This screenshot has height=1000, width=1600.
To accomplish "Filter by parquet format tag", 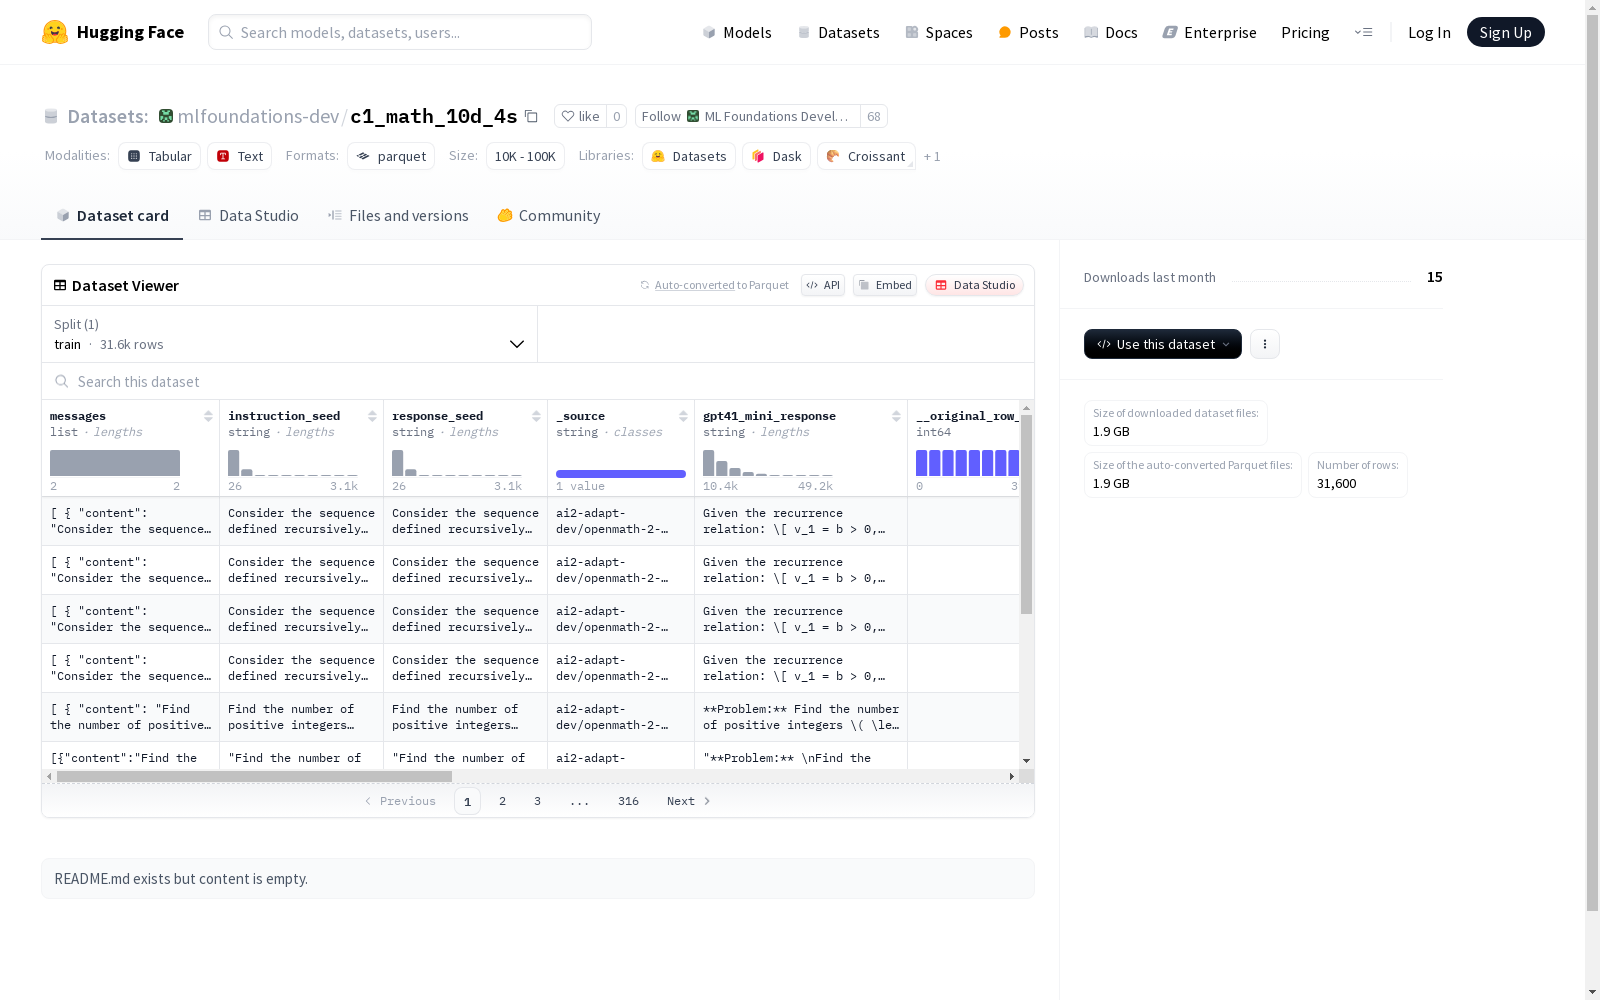I will pyautogui.click(x=391, y=156).
